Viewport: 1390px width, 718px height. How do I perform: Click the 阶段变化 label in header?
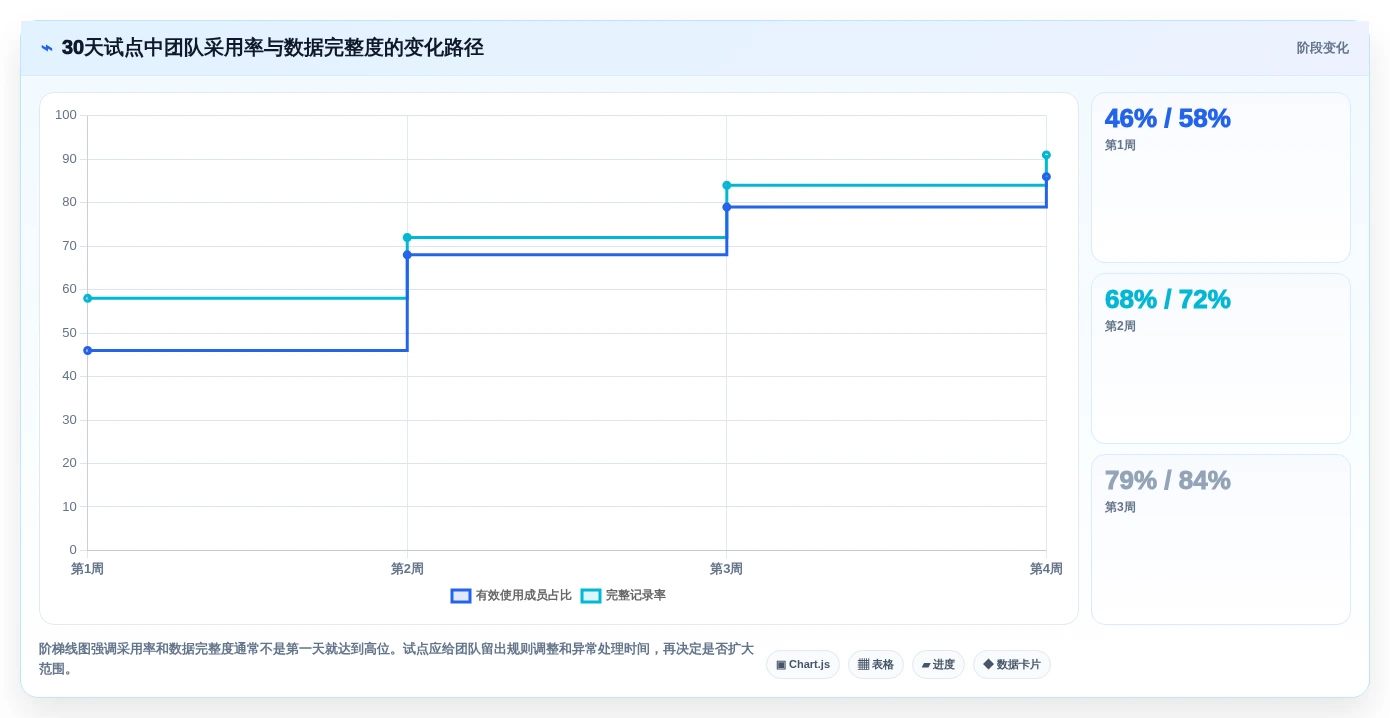[x=1322, y=48]
